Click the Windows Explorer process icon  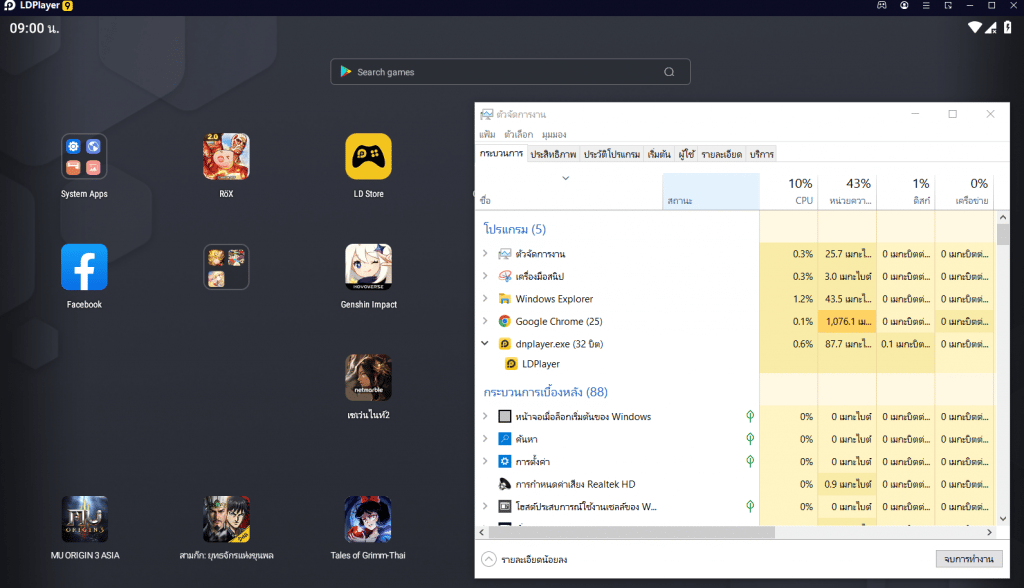tap(504, 299)
